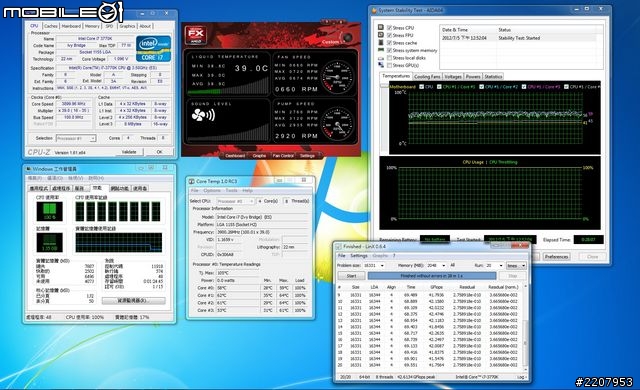The width and height of the screenshot is (640, 390).
Task: Enable Stress GPU(s) checkbox
Action: click(389, 65)
